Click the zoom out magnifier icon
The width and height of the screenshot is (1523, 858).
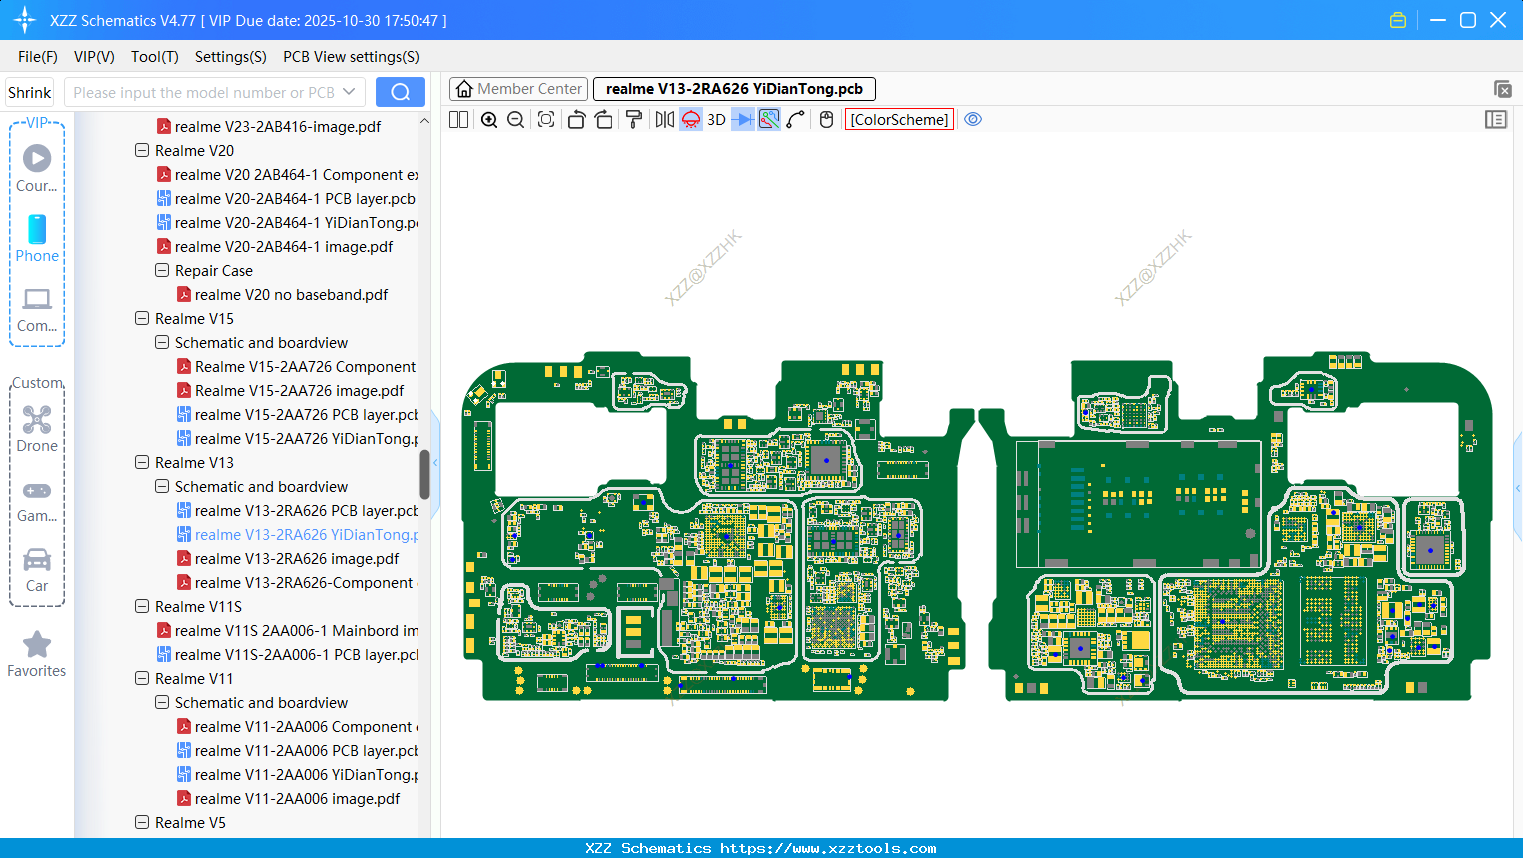[x=516, y=120]
